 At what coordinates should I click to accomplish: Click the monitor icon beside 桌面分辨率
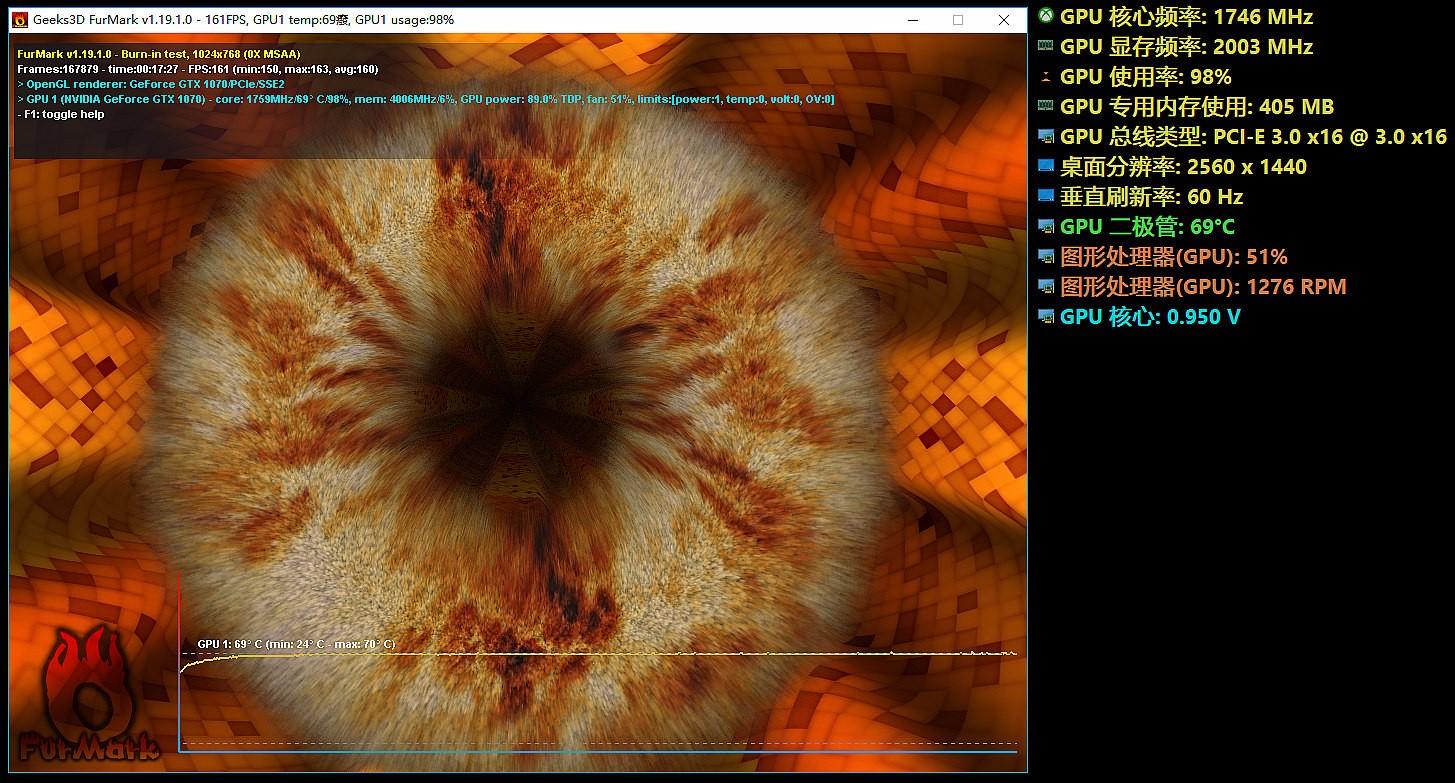pos(1046,166)
